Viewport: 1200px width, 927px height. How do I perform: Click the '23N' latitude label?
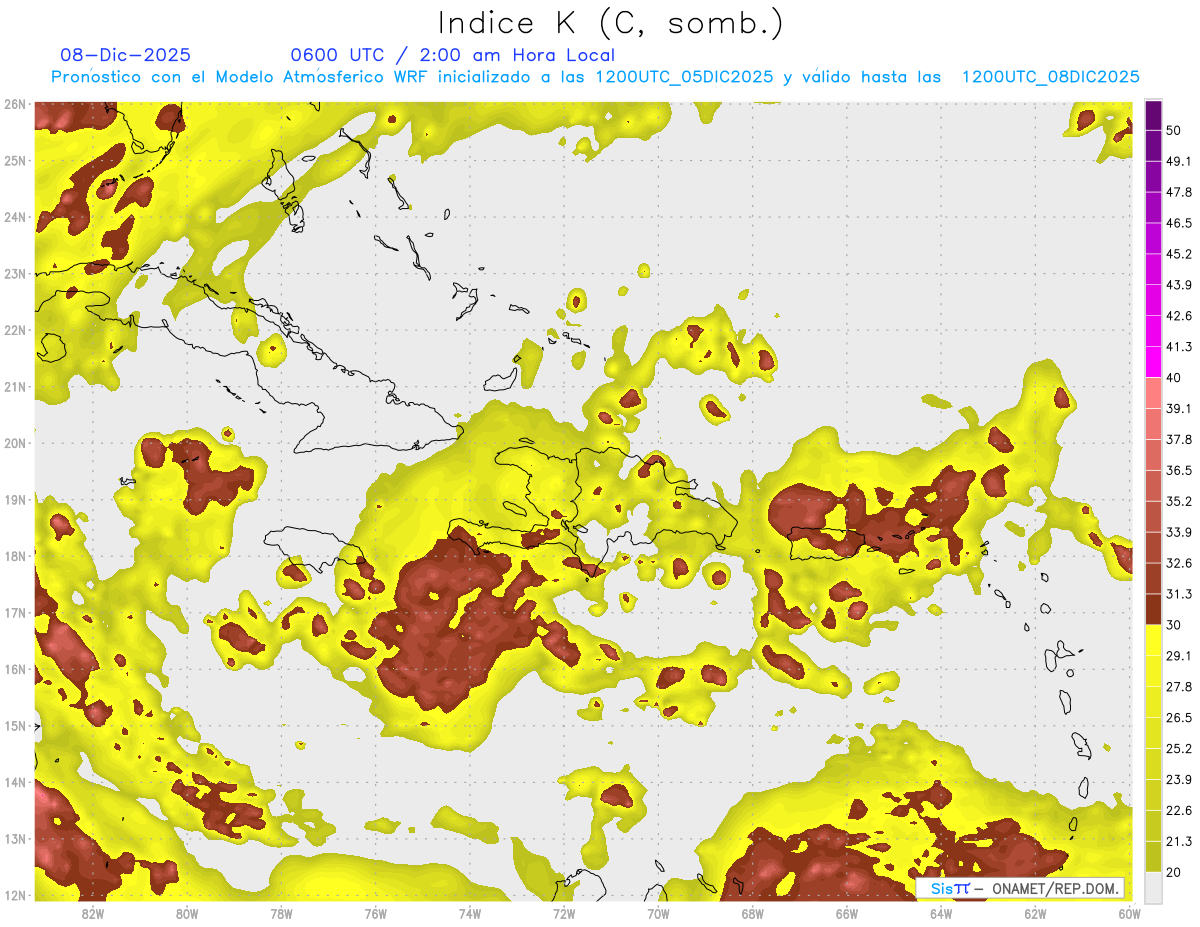pyautogui.click(x=15, y=273)
